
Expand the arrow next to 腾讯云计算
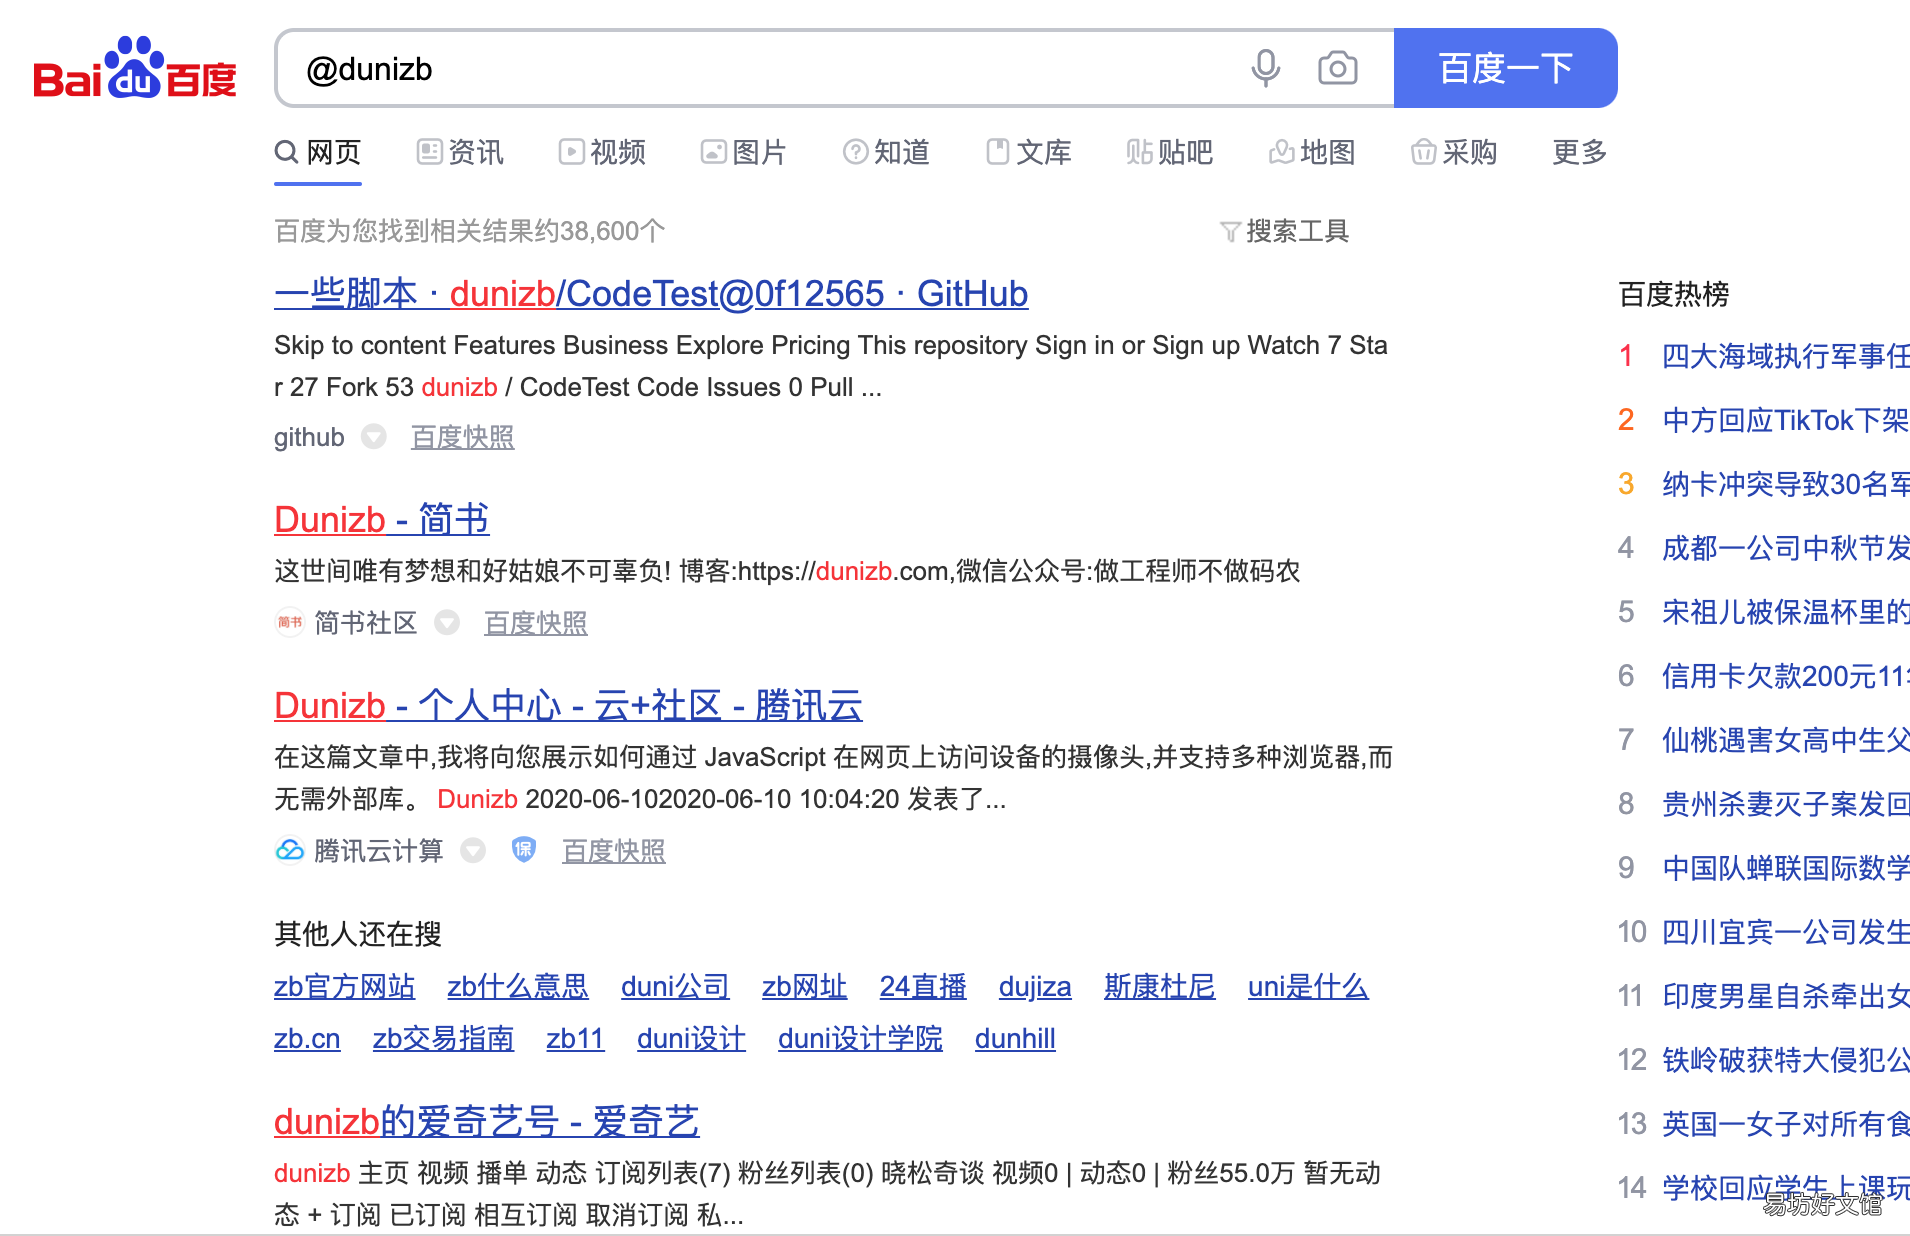point(473,851)
